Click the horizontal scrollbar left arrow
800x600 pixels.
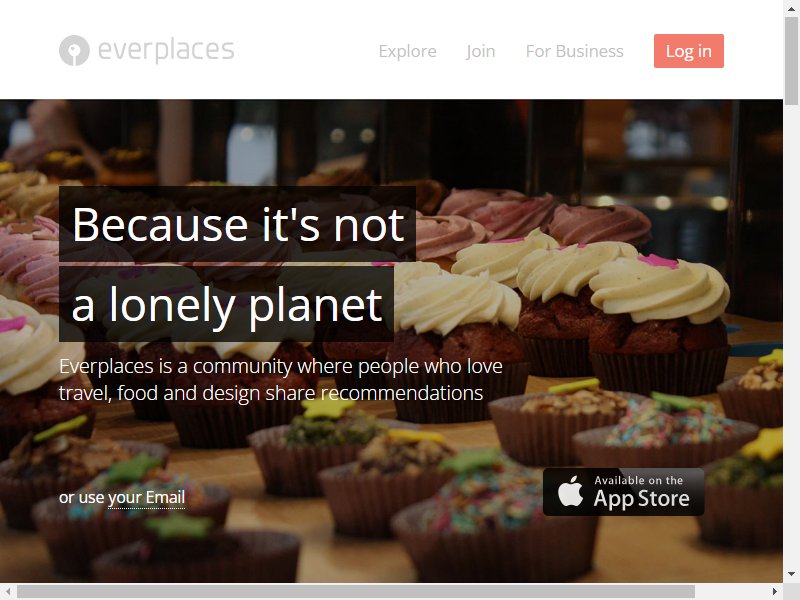click(8, 591)
